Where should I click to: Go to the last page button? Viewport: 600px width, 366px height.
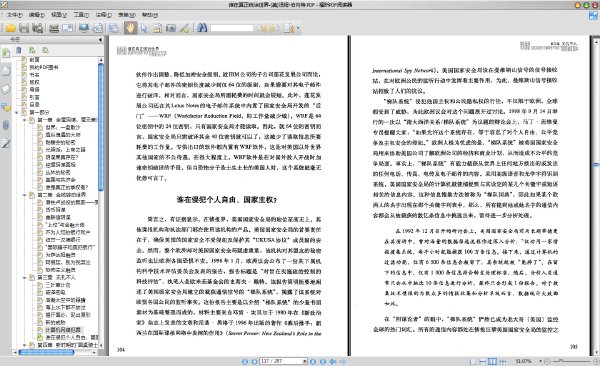click(x=323, y=361)
